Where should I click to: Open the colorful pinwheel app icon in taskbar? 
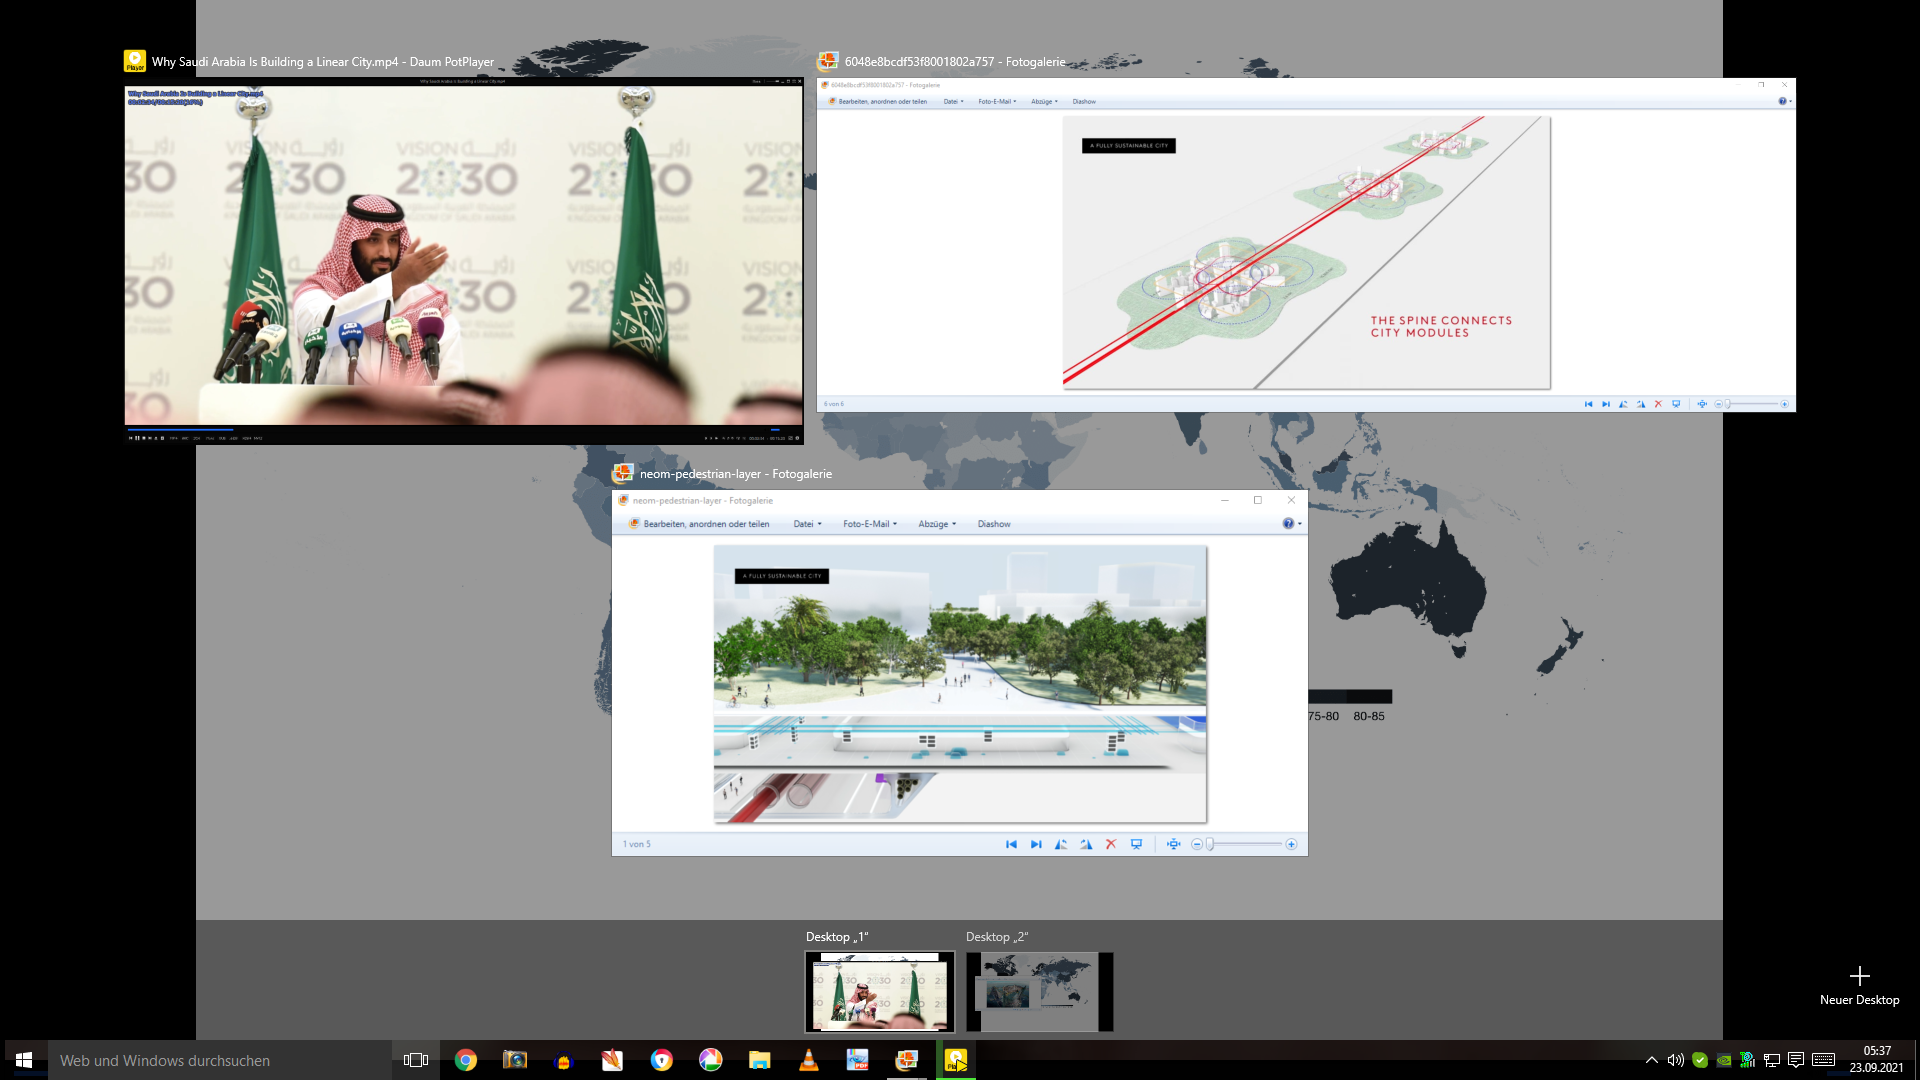[711, 1060]
